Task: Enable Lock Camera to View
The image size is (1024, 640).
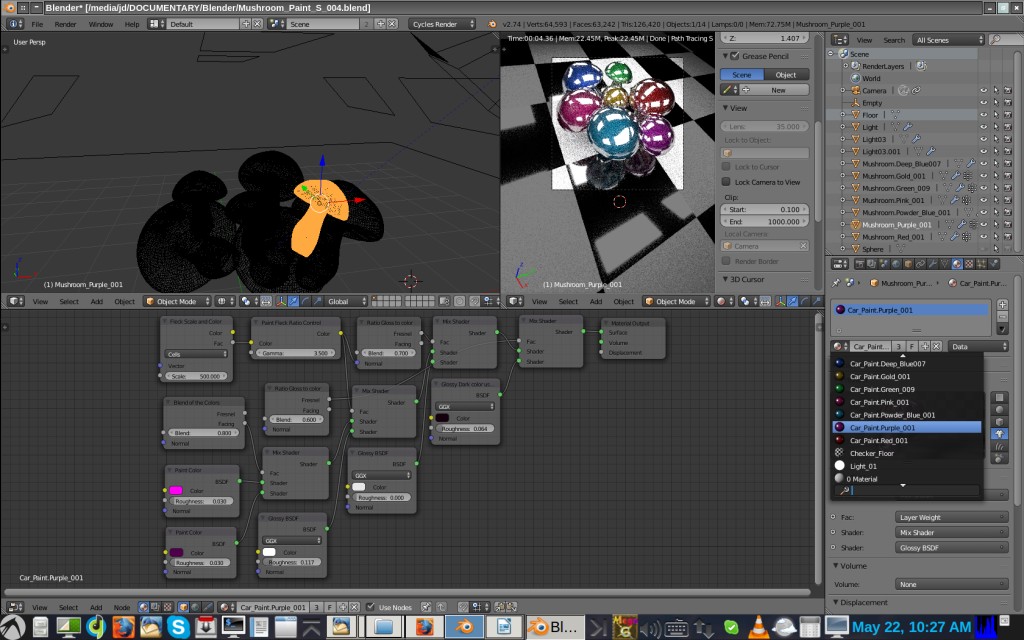Action: [x=726, y=182]
